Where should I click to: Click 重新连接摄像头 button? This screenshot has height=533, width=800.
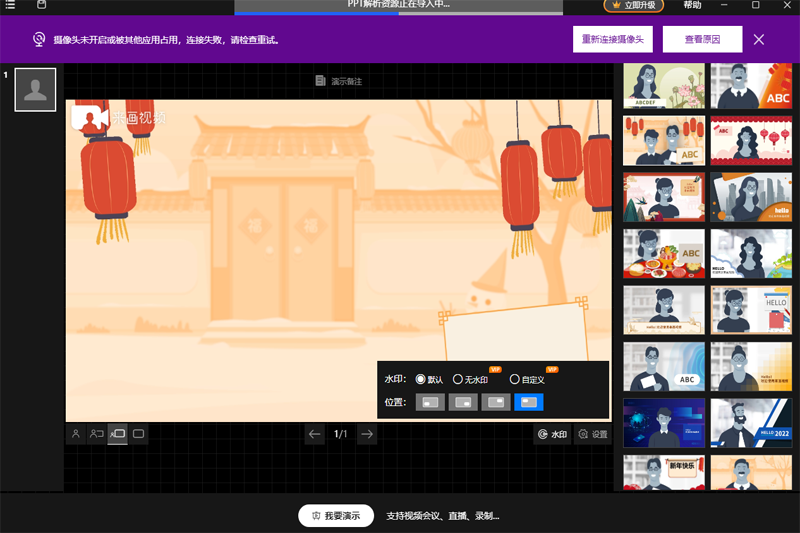coord(613,39)
